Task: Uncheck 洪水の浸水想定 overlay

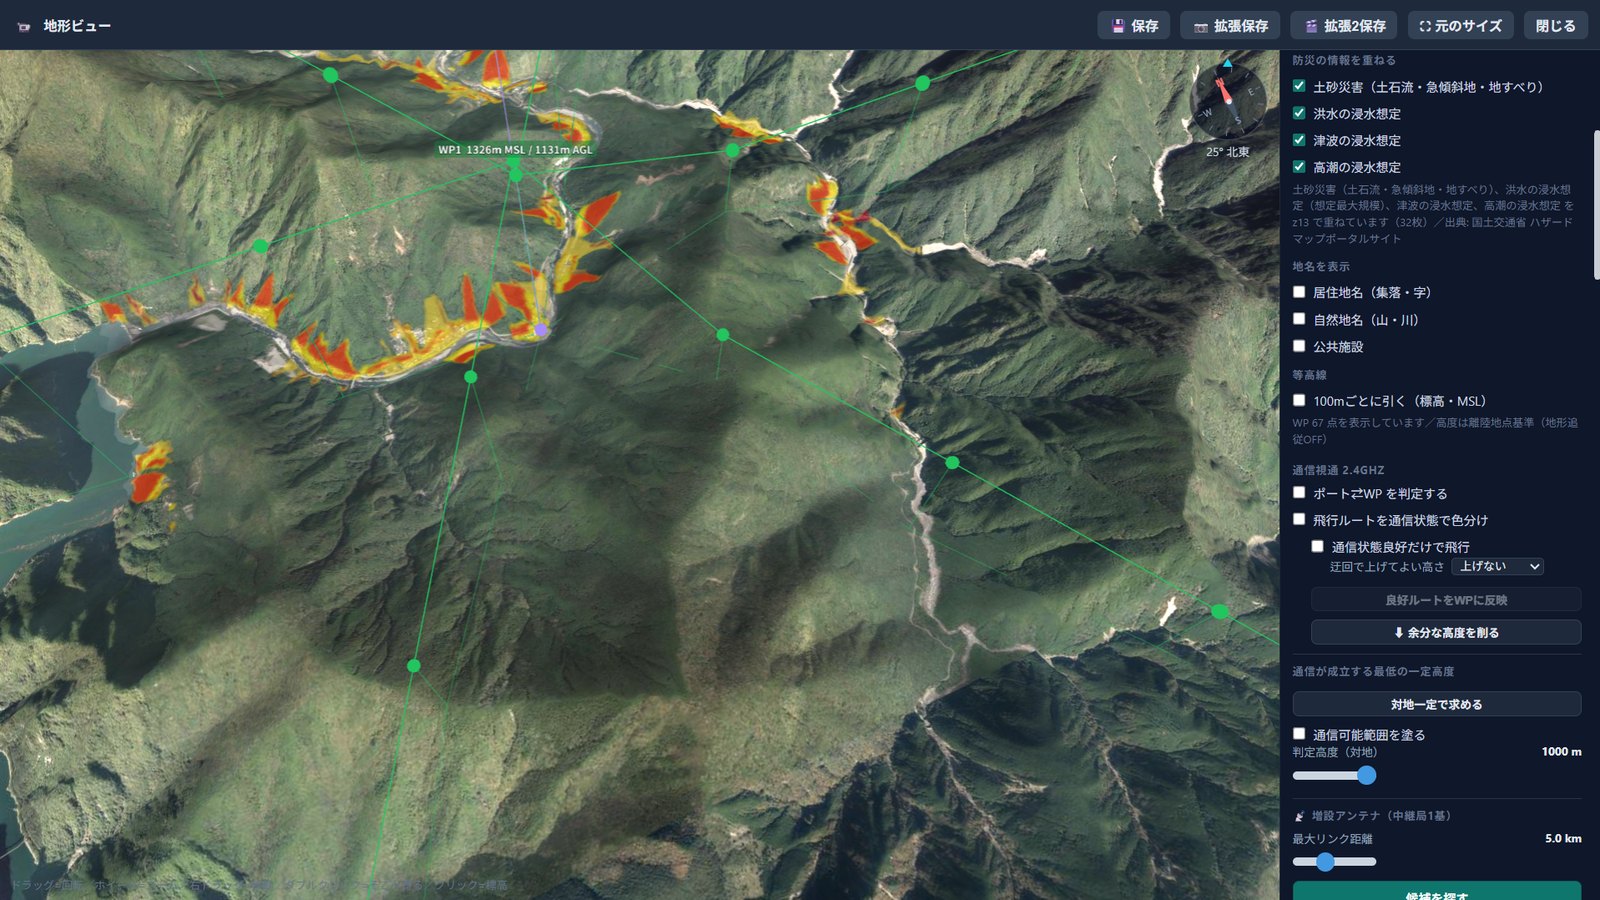Action: point(1299,113)
